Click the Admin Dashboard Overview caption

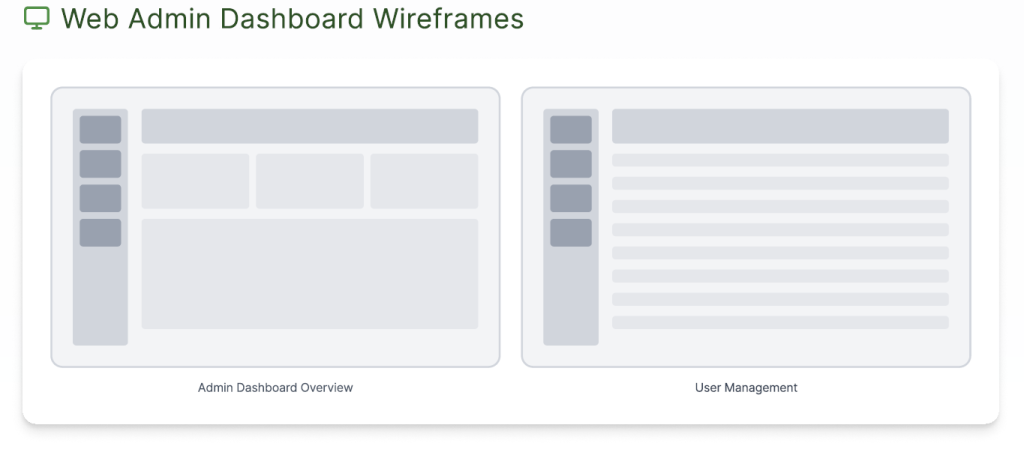(275, 388)
